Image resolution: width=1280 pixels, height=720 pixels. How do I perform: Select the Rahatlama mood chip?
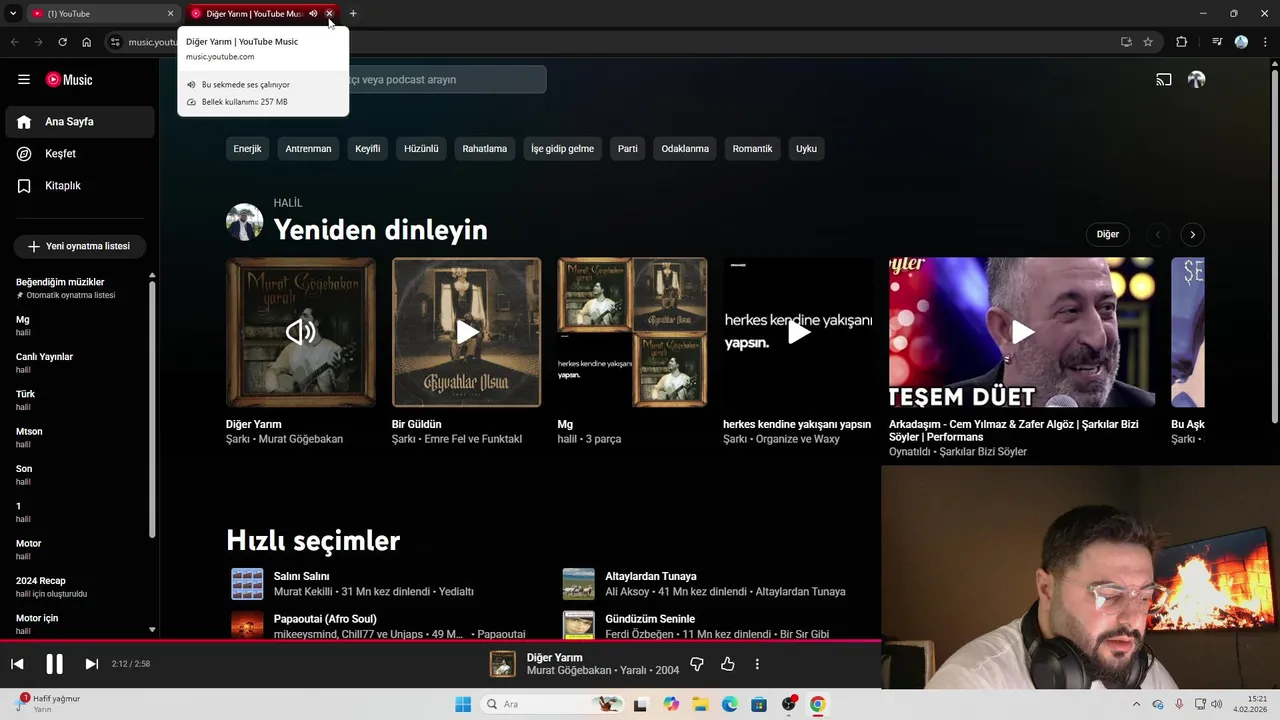tap(485, 149)
